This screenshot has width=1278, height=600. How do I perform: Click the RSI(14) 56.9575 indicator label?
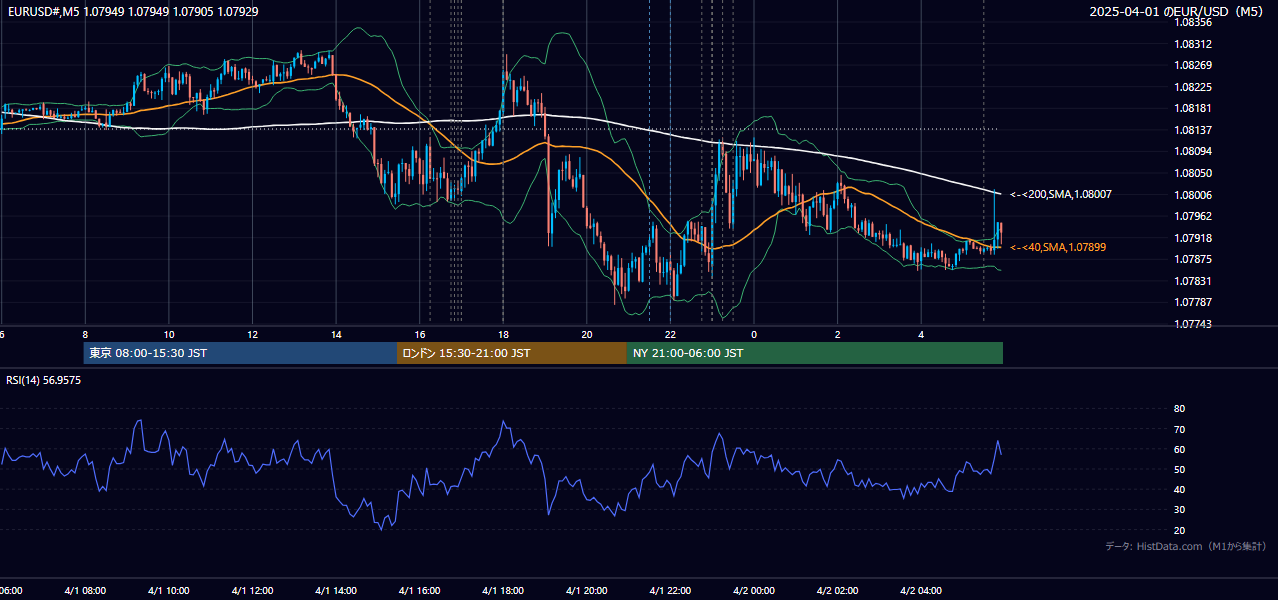pos(44,380)
